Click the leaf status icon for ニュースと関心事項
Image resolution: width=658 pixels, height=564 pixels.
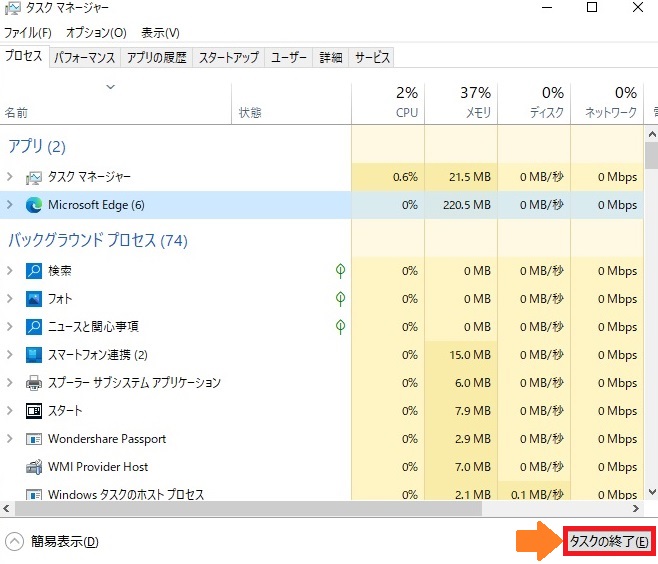coord(340,326)
